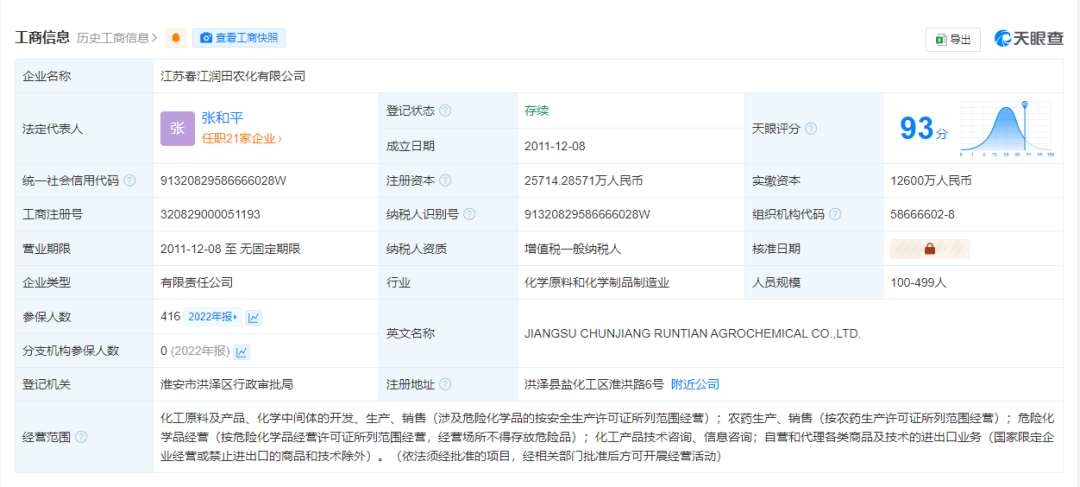This screenshot has height=487, width=1080.
Task: Click help icon beside 注册资本
Action: coord(446,181)
